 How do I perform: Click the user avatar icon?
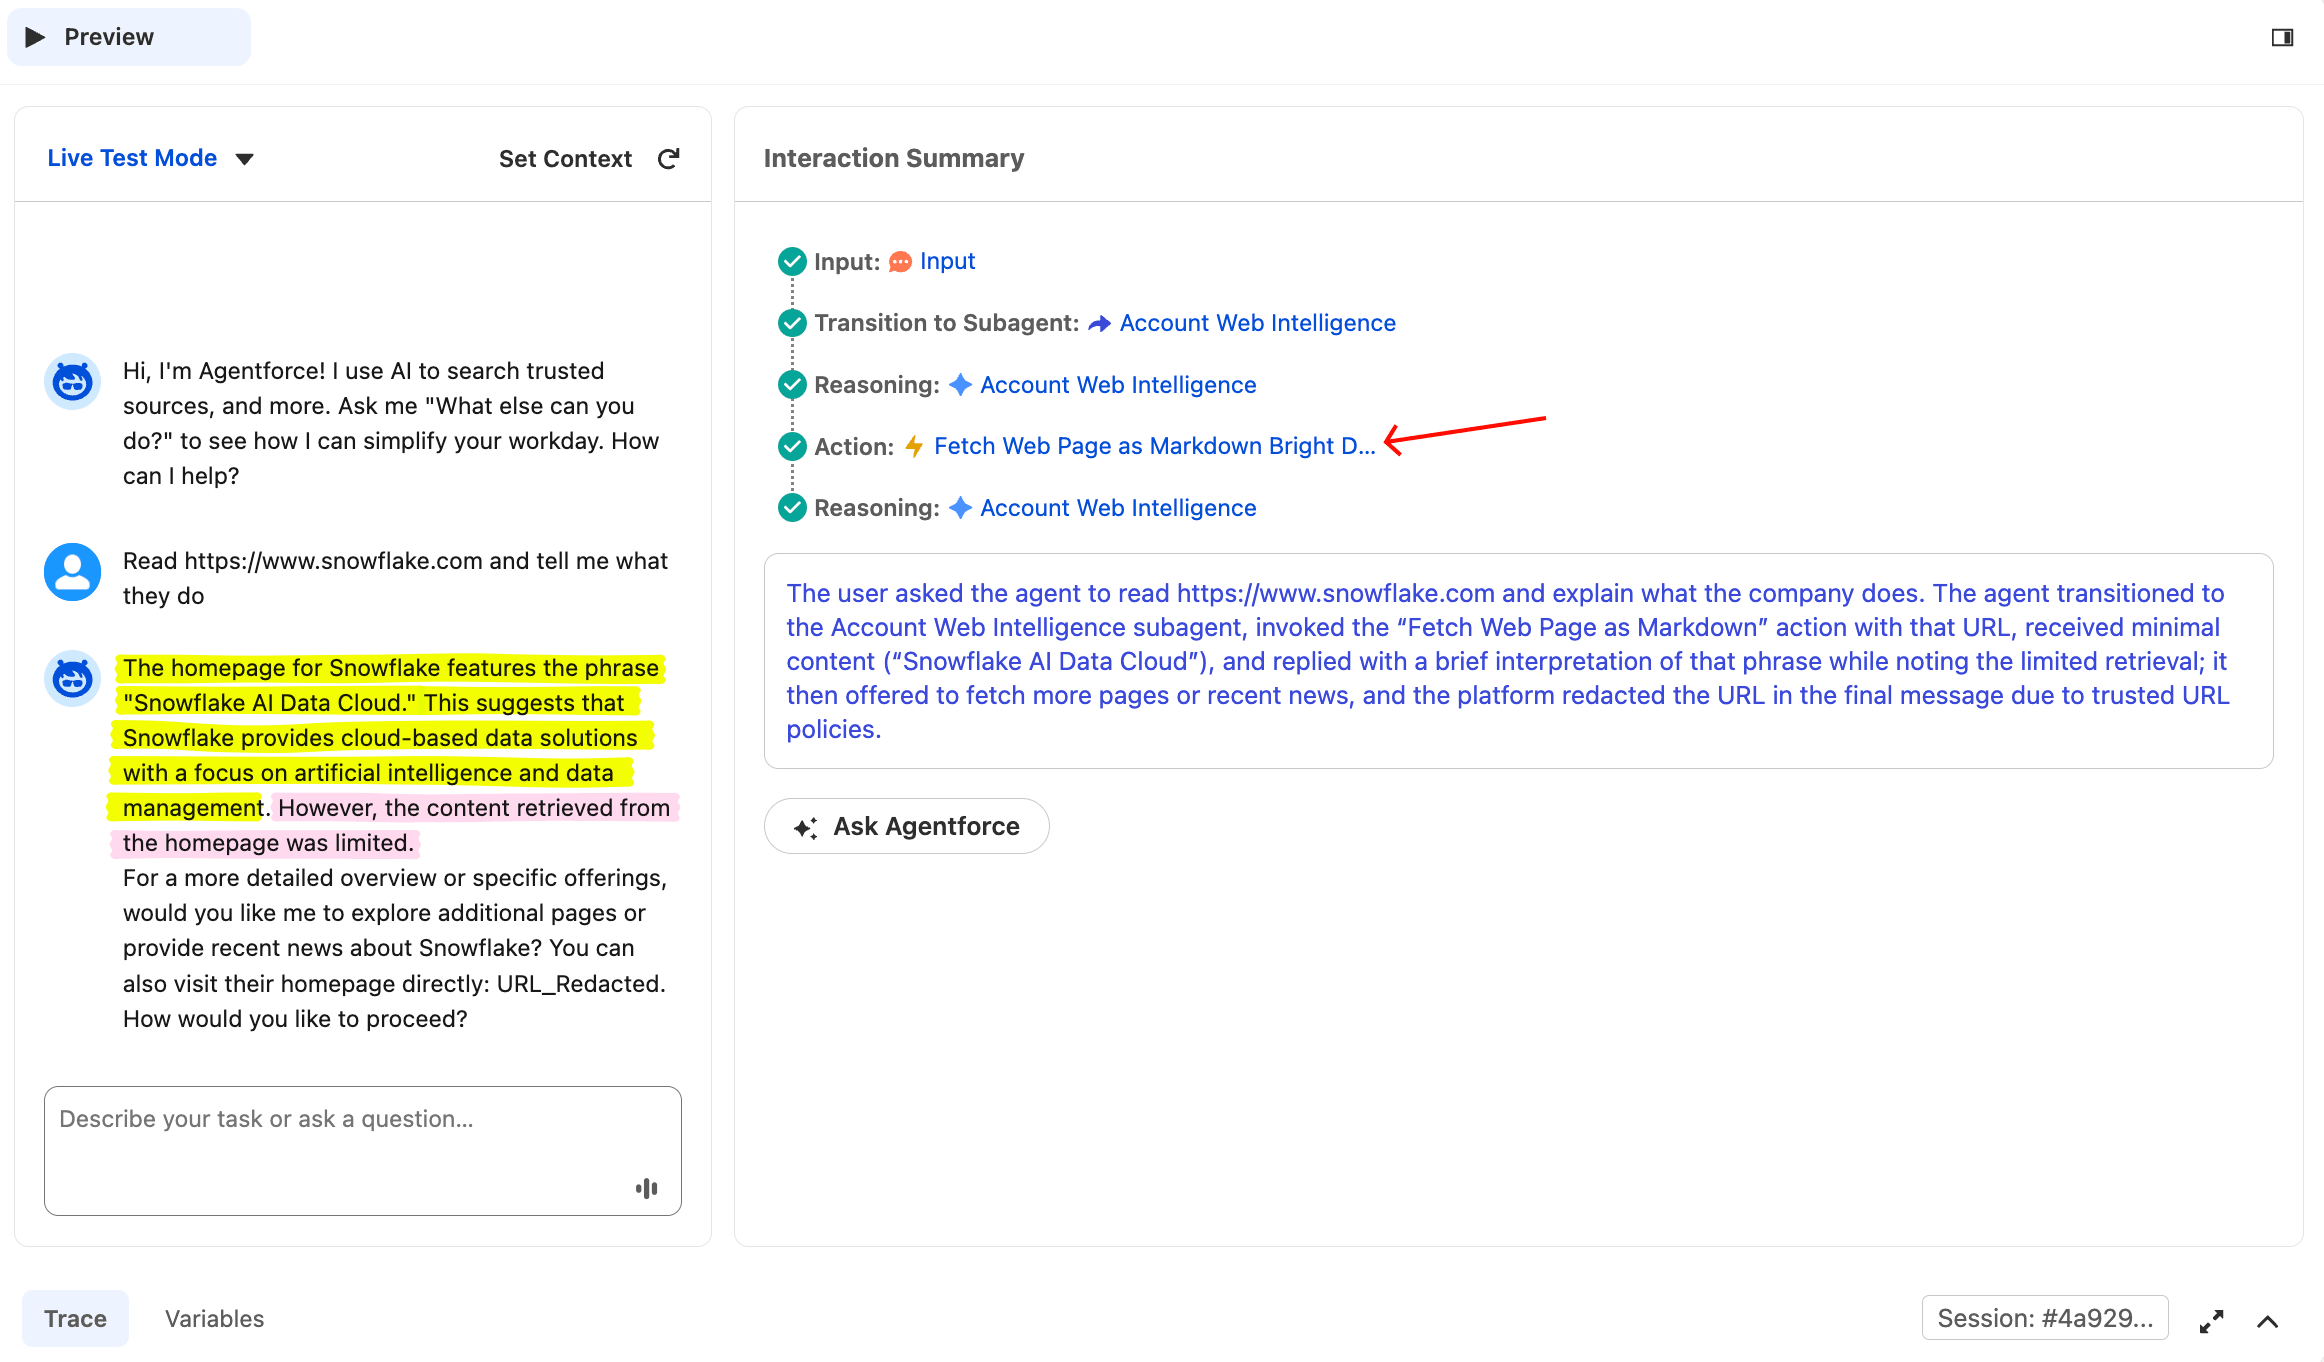[72, 572]
